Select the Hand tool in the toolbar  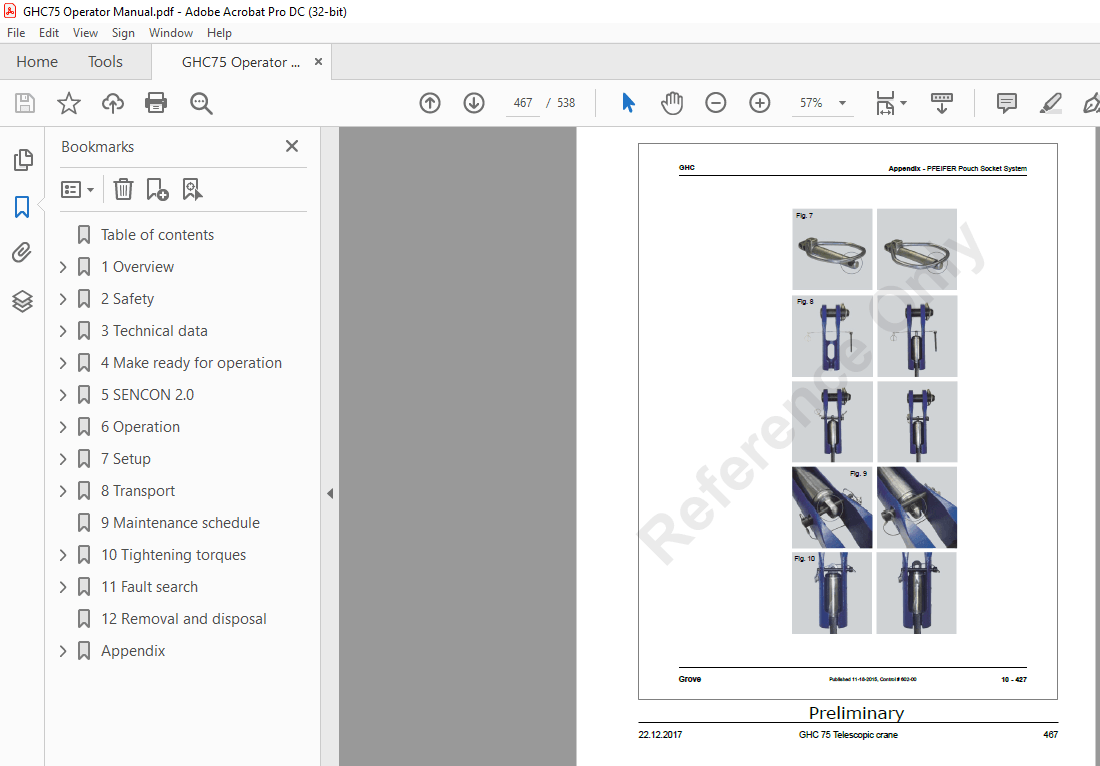tap(672, 103)
